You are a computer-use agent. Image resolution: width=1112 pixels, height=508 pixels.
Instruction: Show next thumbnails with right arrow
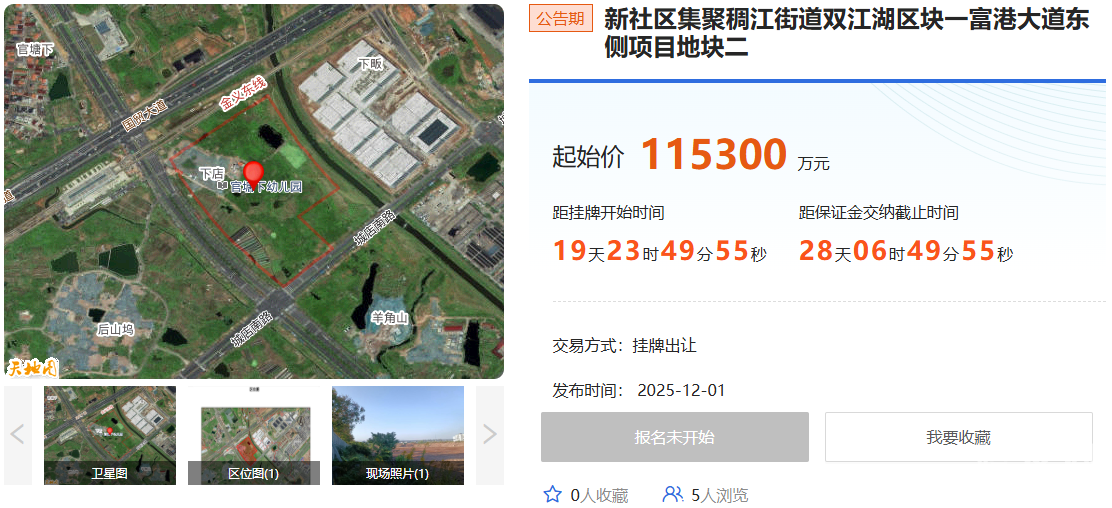pos(489,435)
